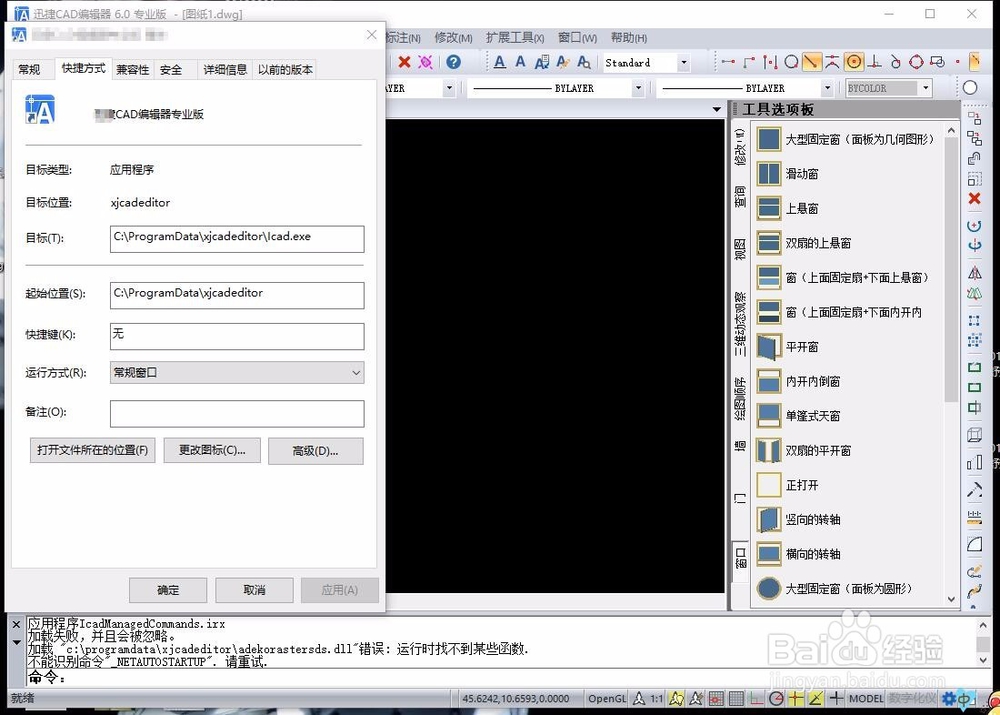Open the 三维动态观察 vertical palette tab
The width and height of the screenshot is (1000, 715).
tap(740, 325)
